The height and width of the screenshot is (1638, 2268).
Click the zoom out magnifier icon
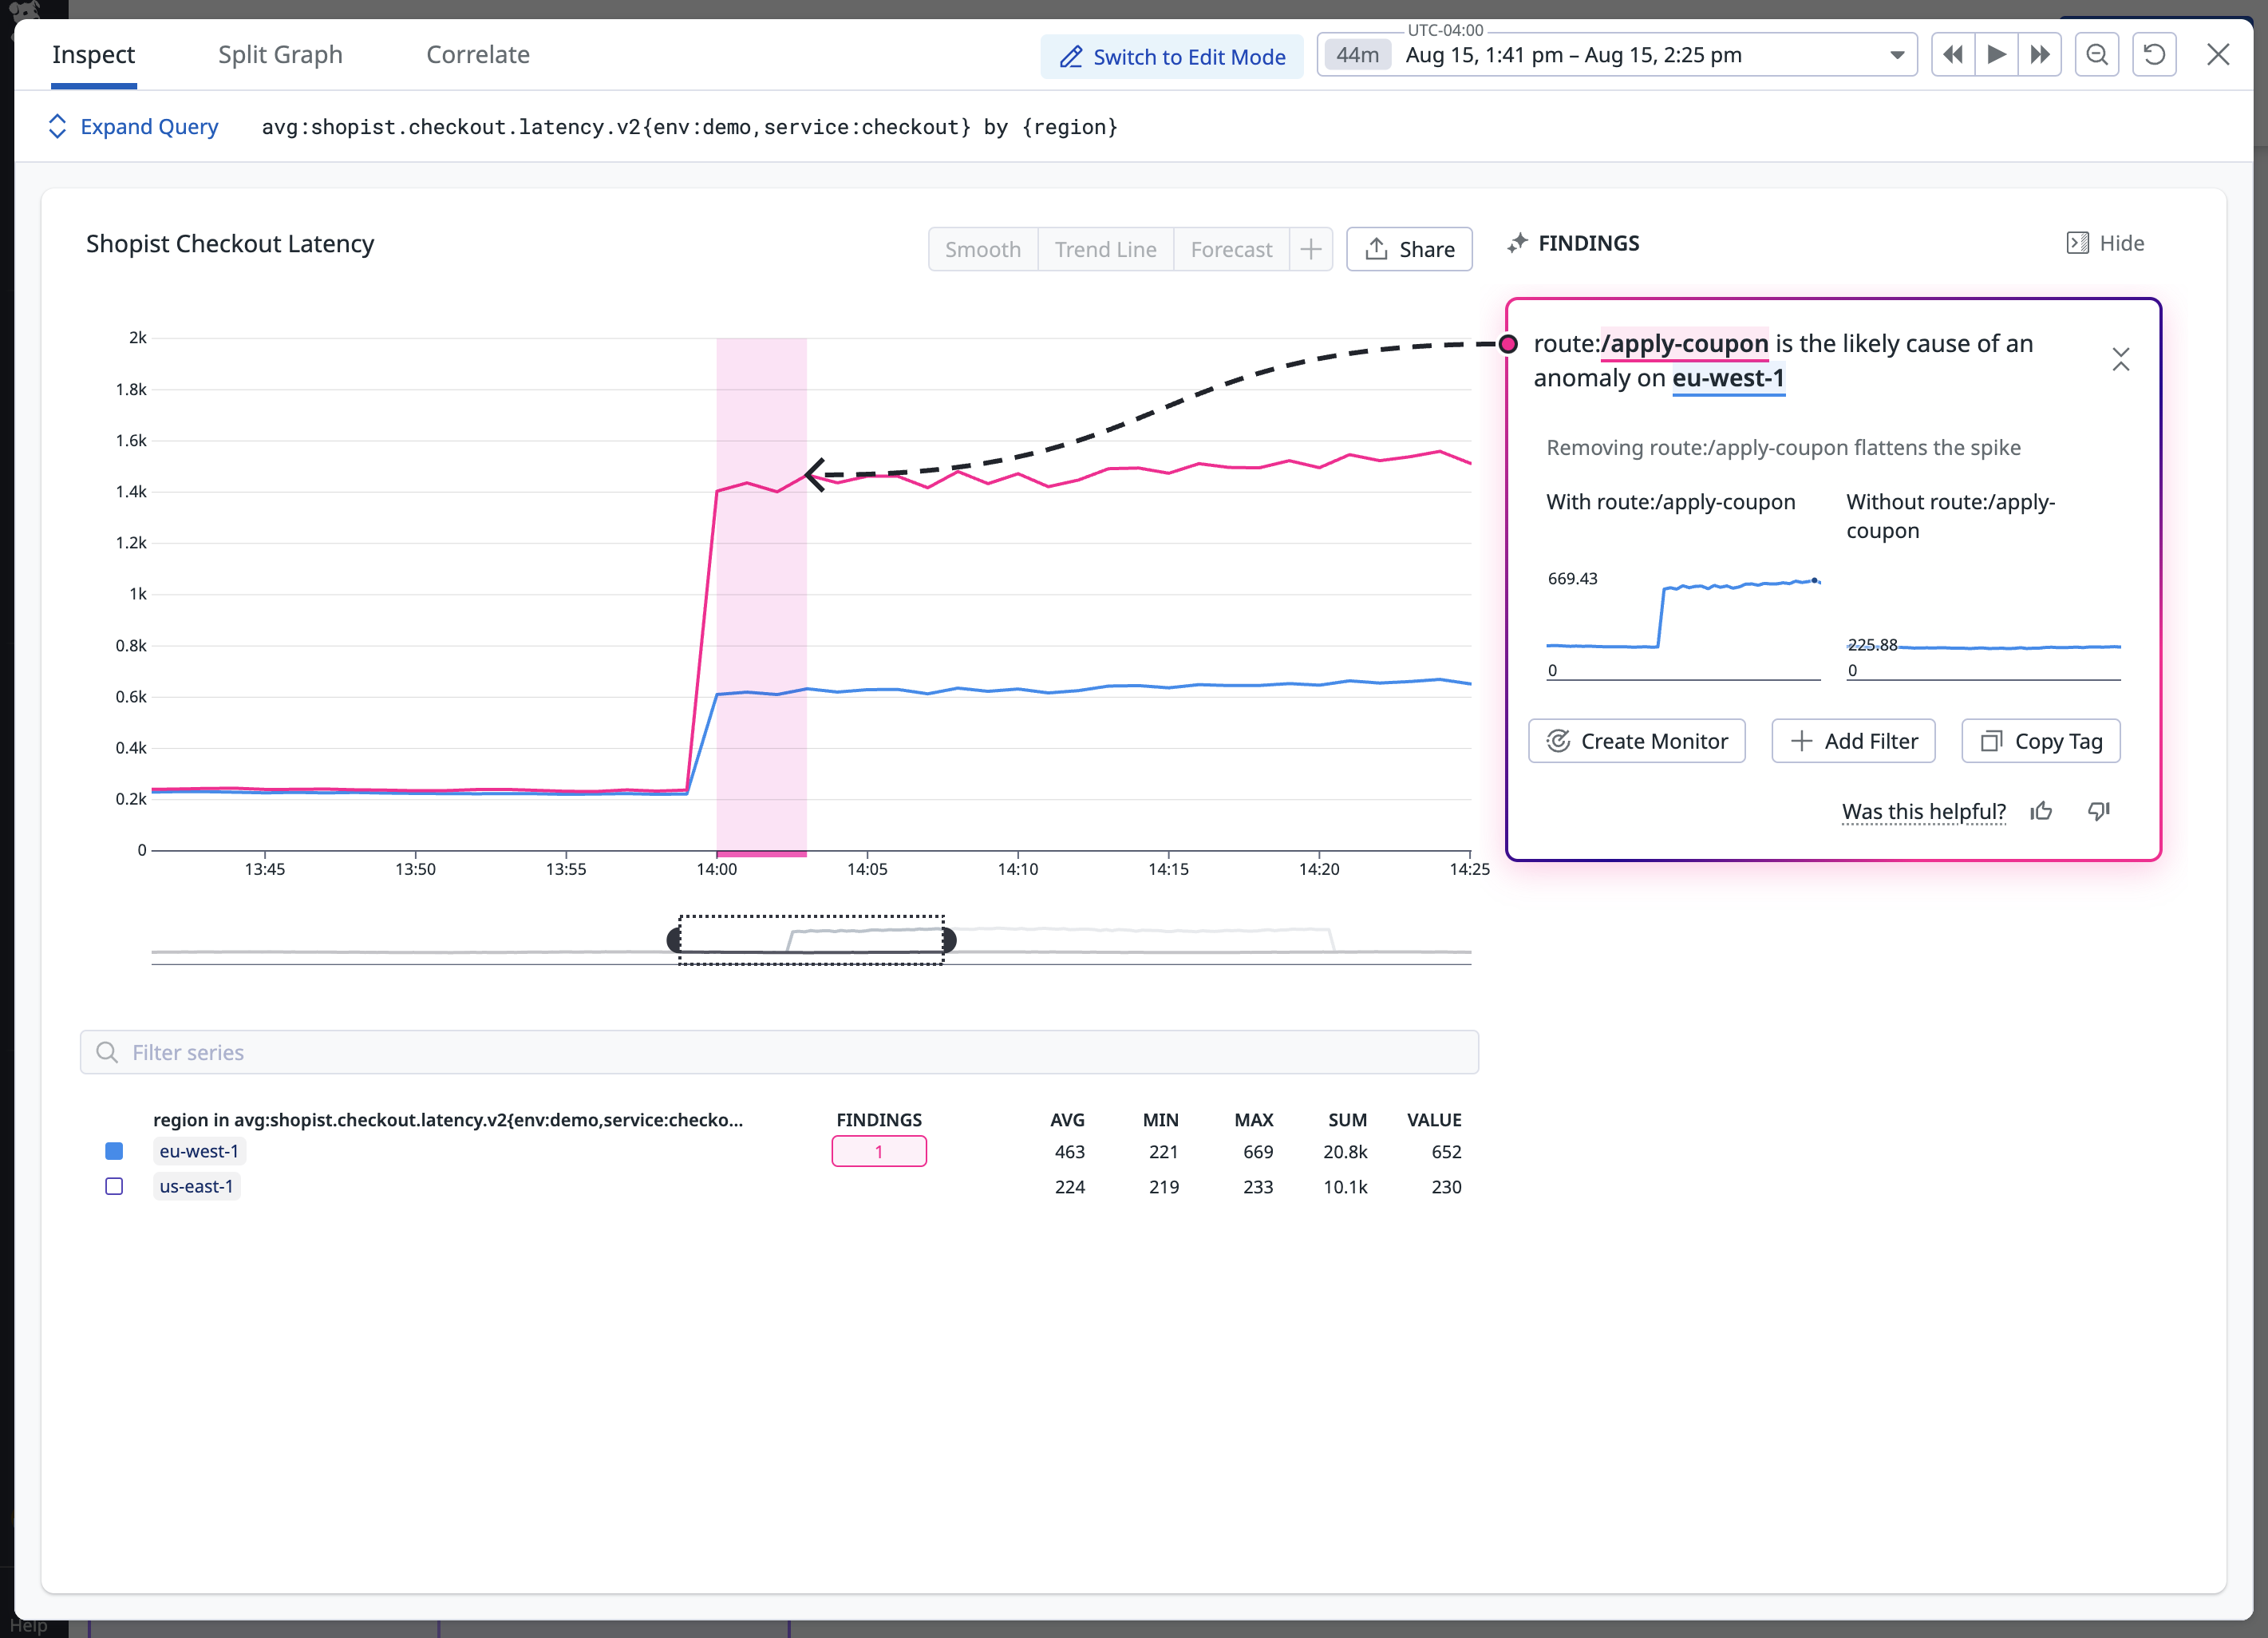pos(2097,55)
